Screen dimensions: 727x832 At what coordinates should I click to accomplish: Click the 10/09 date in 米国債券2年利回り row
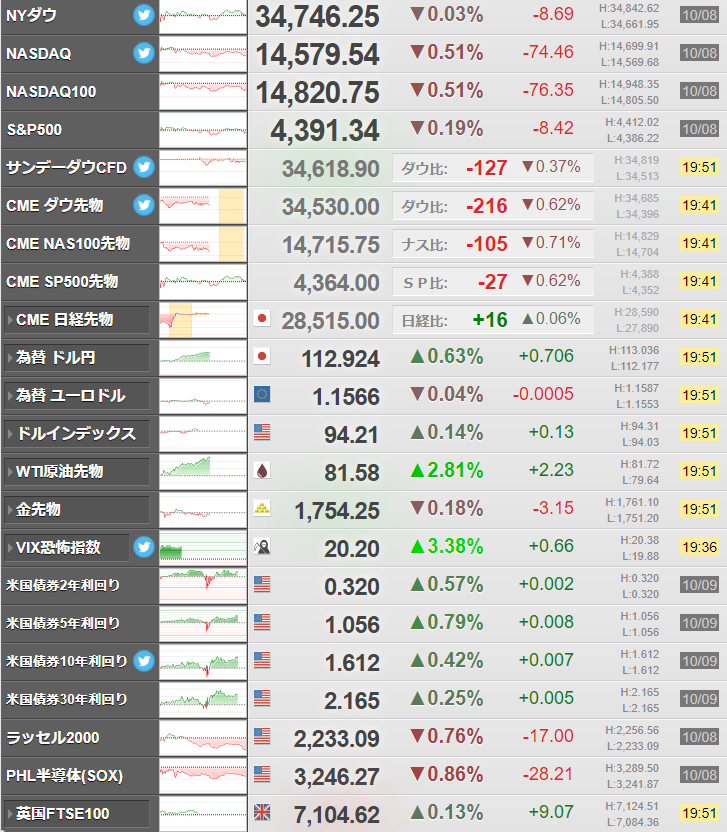coord(699,585)
